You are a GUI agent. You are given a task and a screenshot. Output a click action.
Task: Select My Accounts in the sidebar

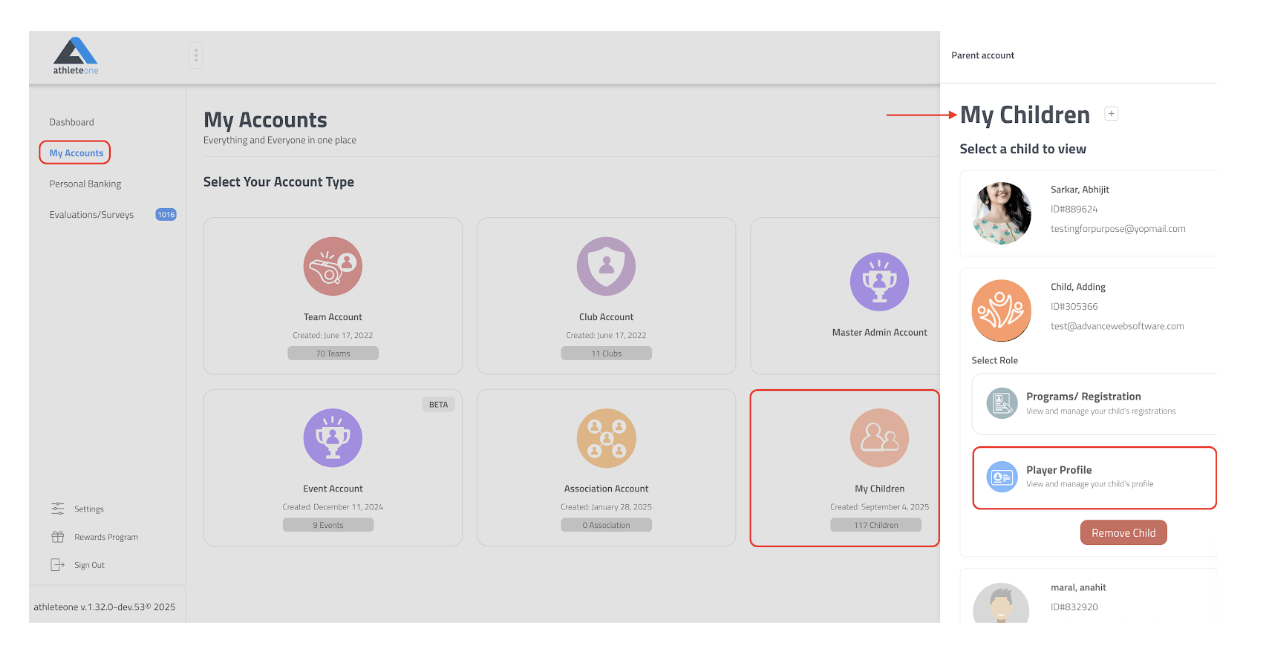tap(76, 153)
